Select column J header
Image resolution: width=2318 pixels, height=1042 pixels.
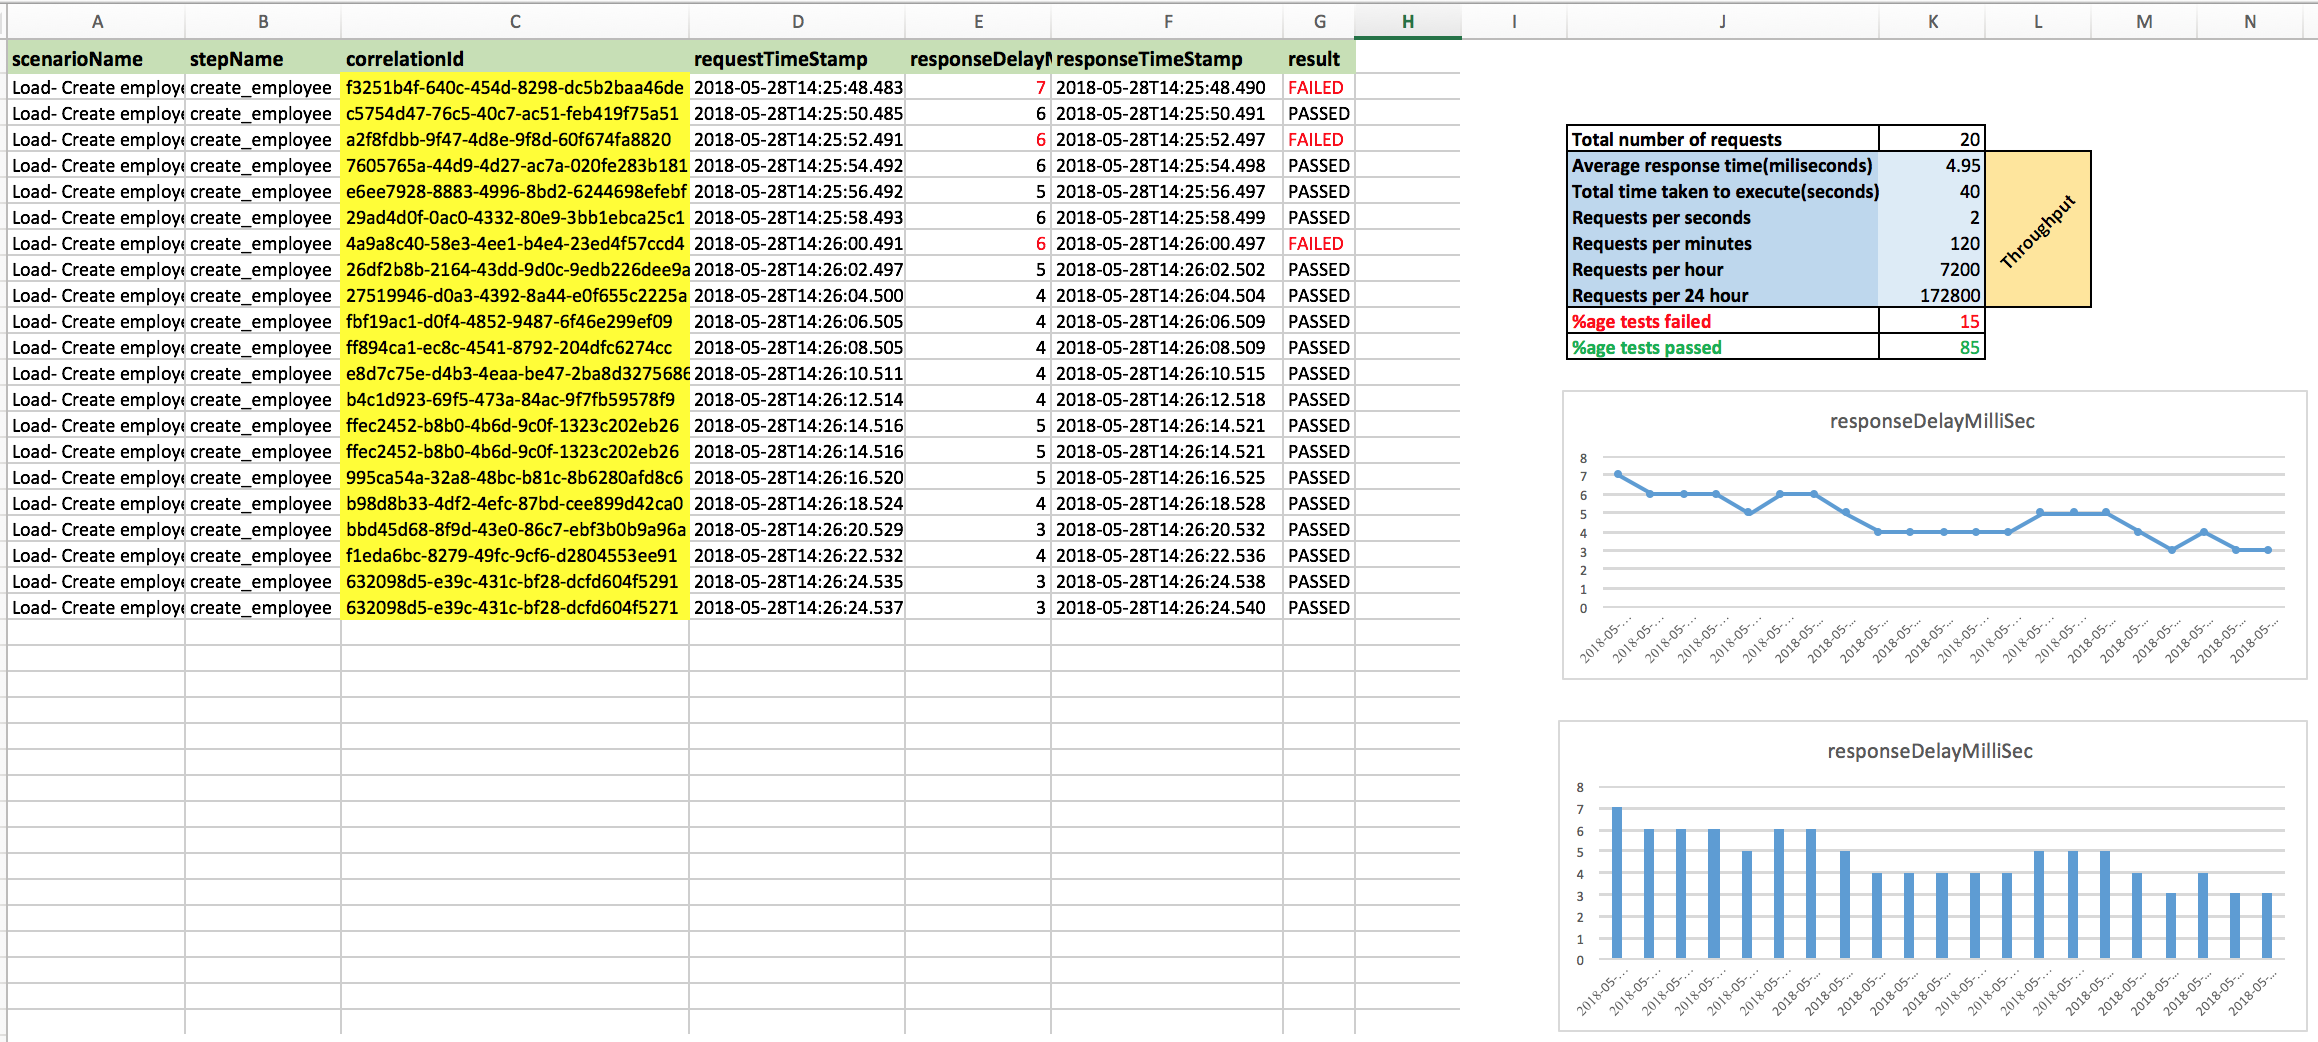pos(1722,21)
